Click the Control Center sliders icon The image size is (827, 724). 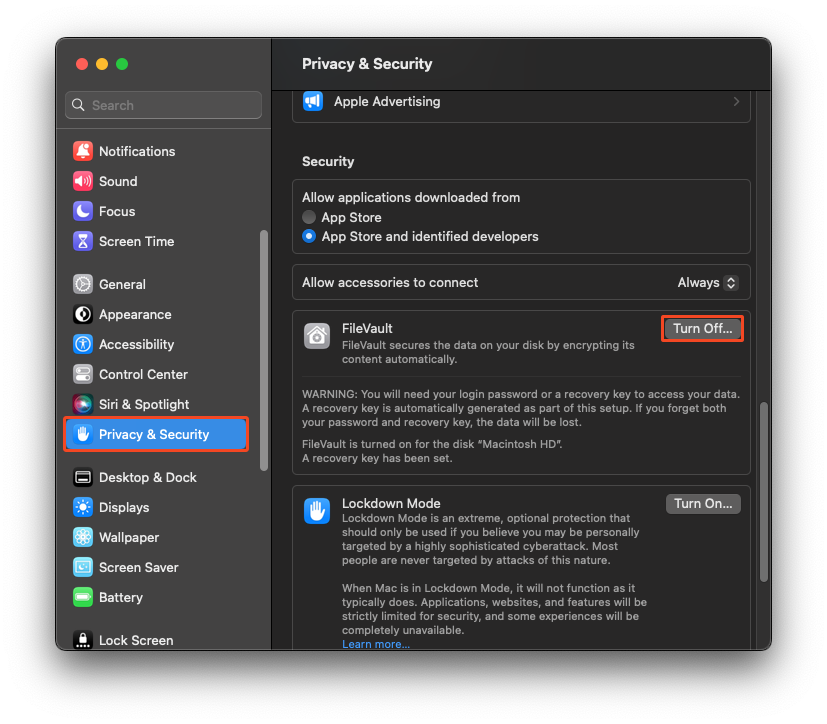(84, 374)
